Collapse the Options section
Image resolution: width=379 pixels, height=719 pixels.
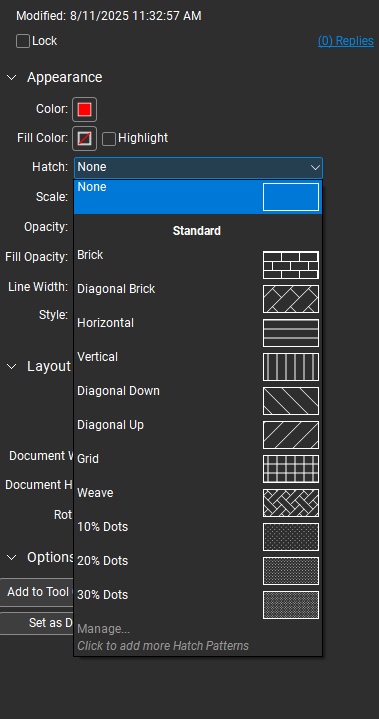12,558
